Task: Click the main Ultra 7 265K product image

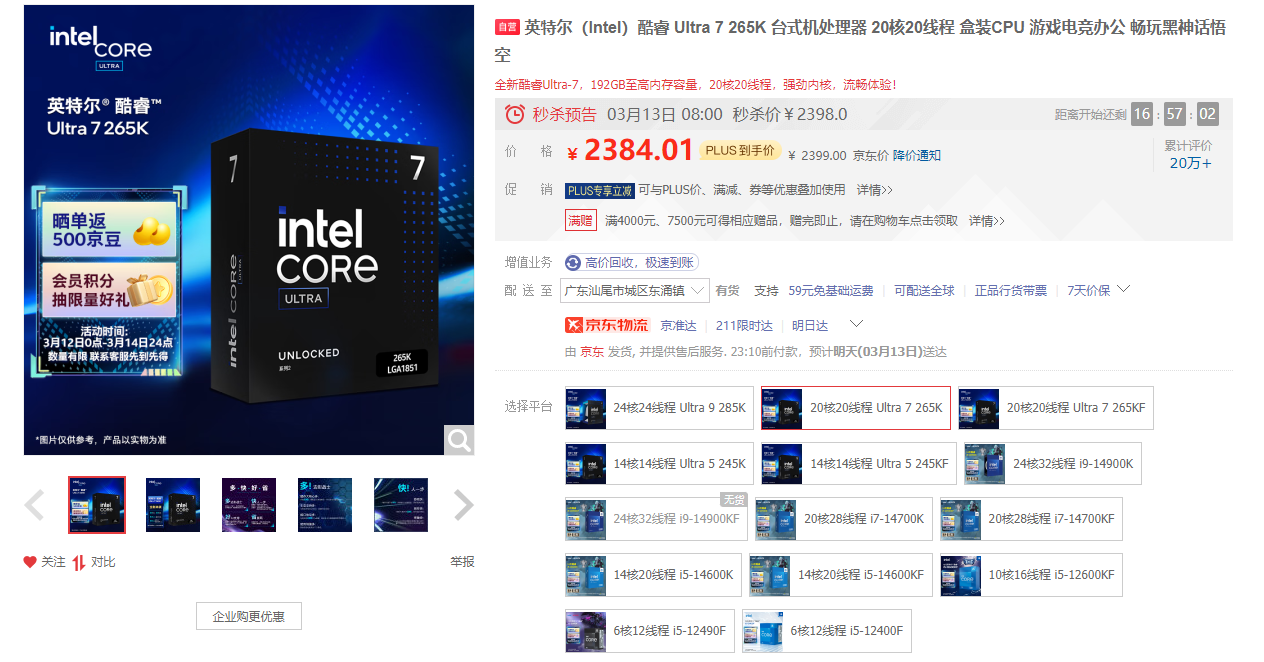Action: click(249, 230)
